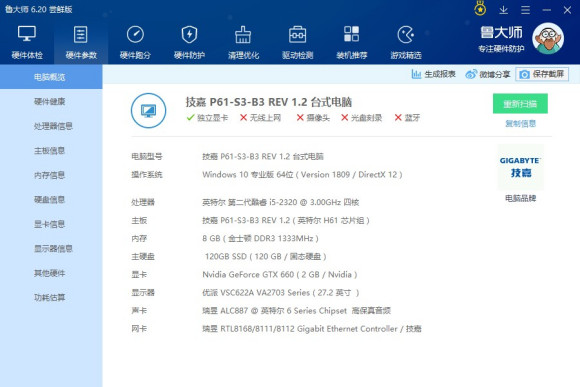Select 显卡信息 in the sidebar

coord(51,224)
